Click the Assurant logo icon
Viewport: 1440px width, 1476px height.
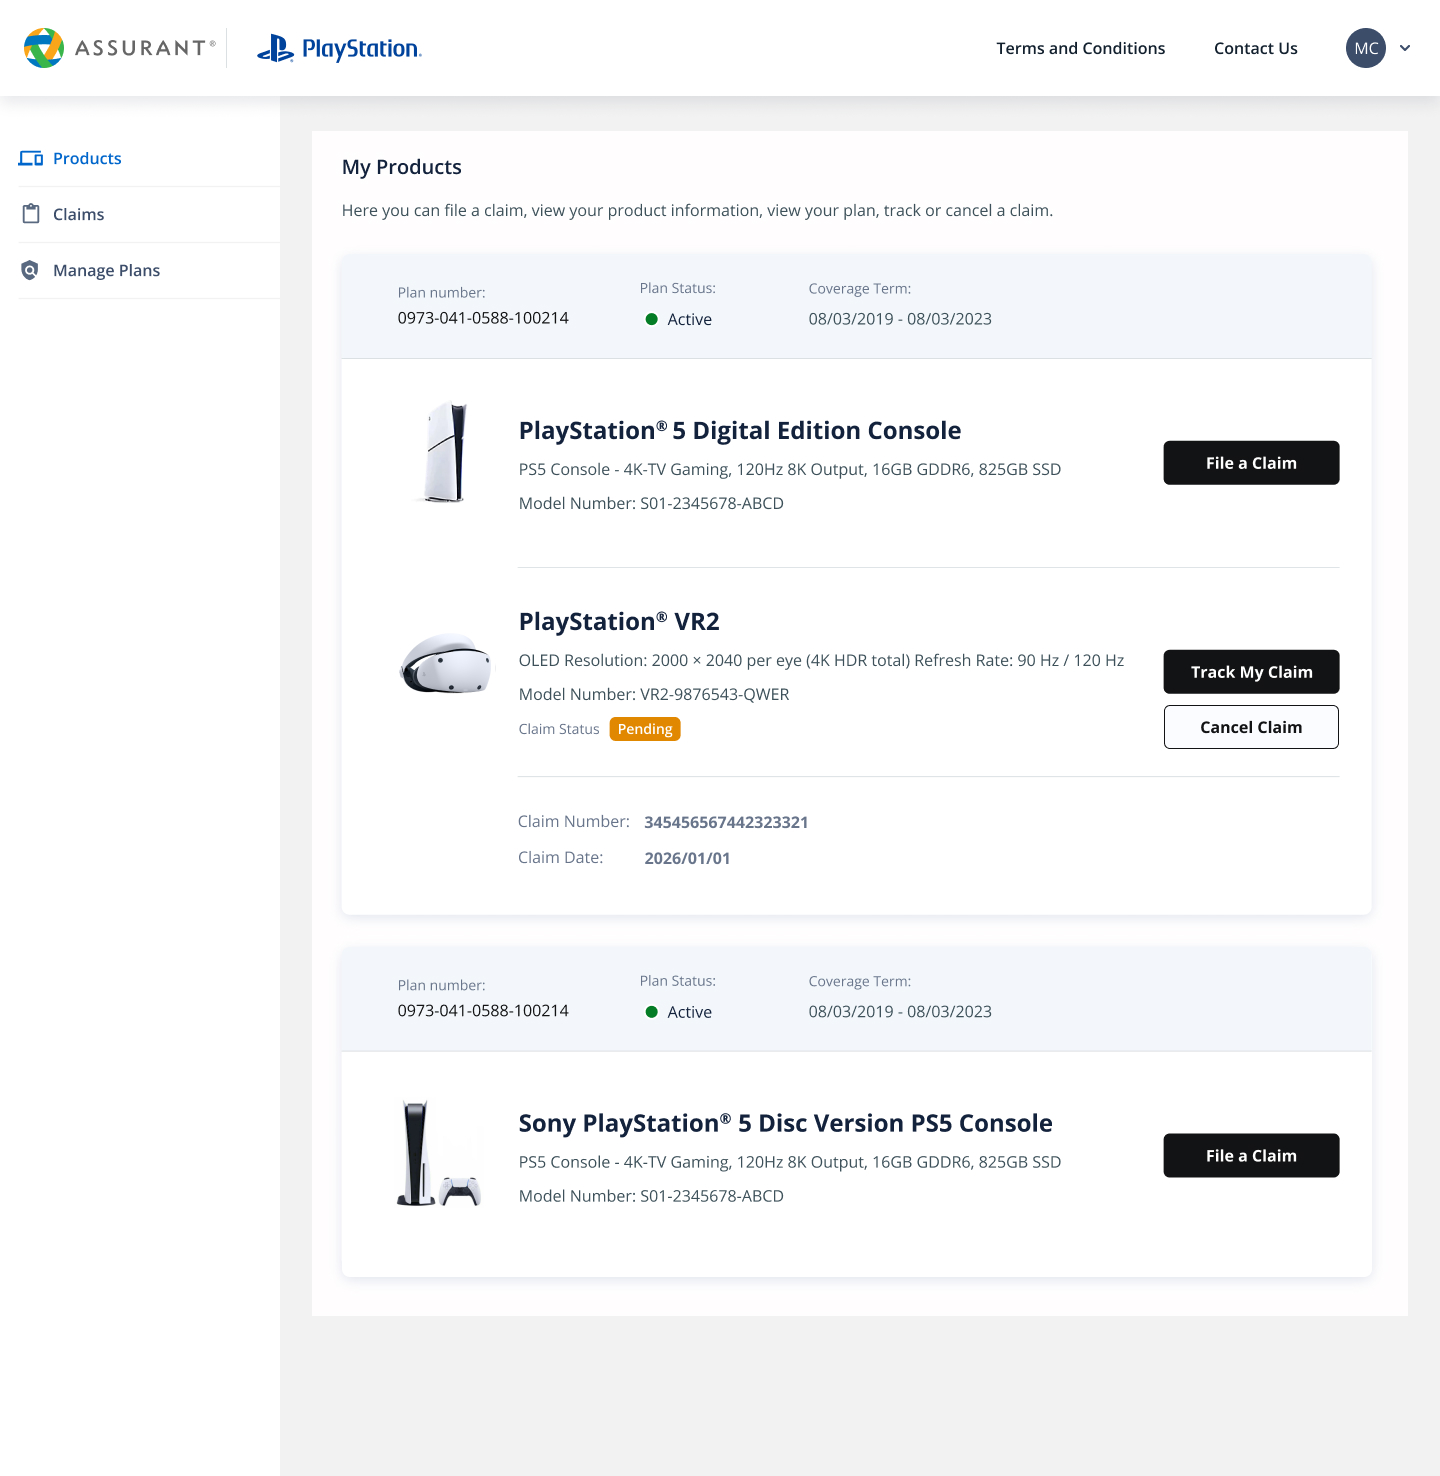[x=44, y=48]
